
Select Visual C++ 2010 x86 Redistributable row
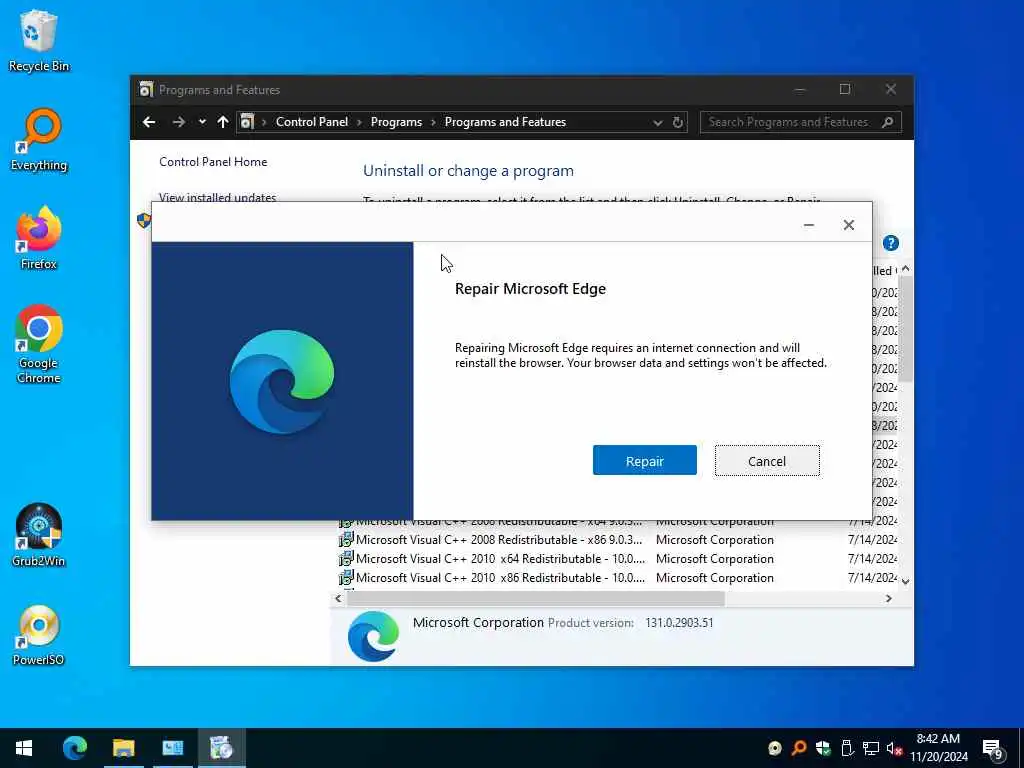[x=618, y=577]
